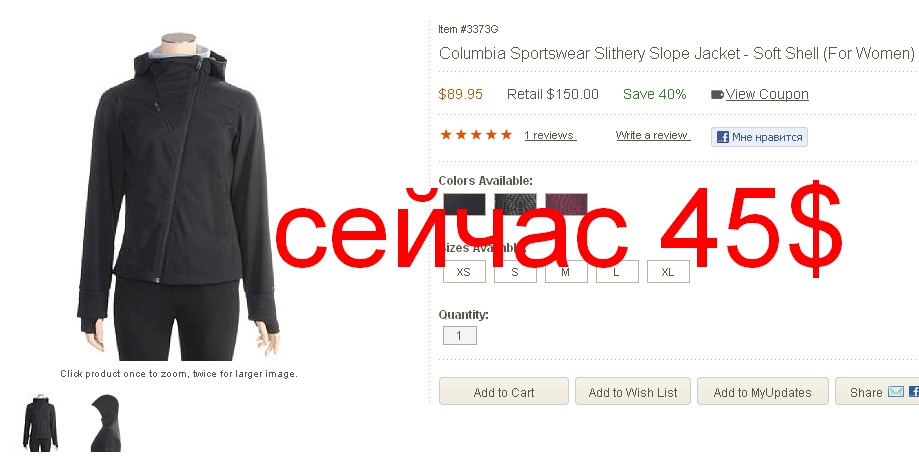This screenshot has width=919, height=460.
Task: Select size M
Action: [x=566, y=272]
